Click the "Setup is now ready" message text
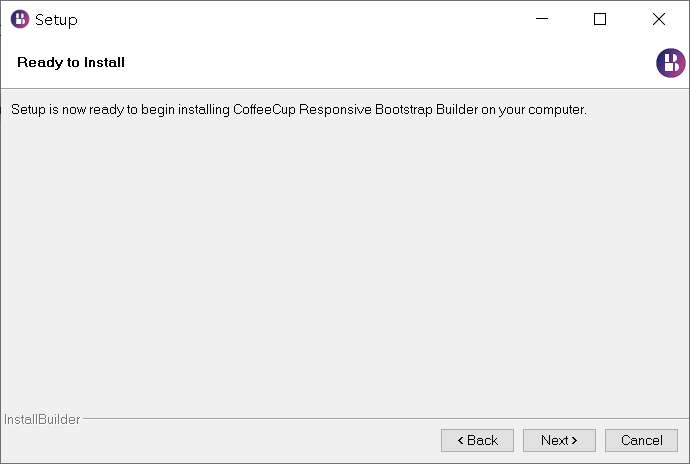 pyautogui.click(x=120, y=109)
